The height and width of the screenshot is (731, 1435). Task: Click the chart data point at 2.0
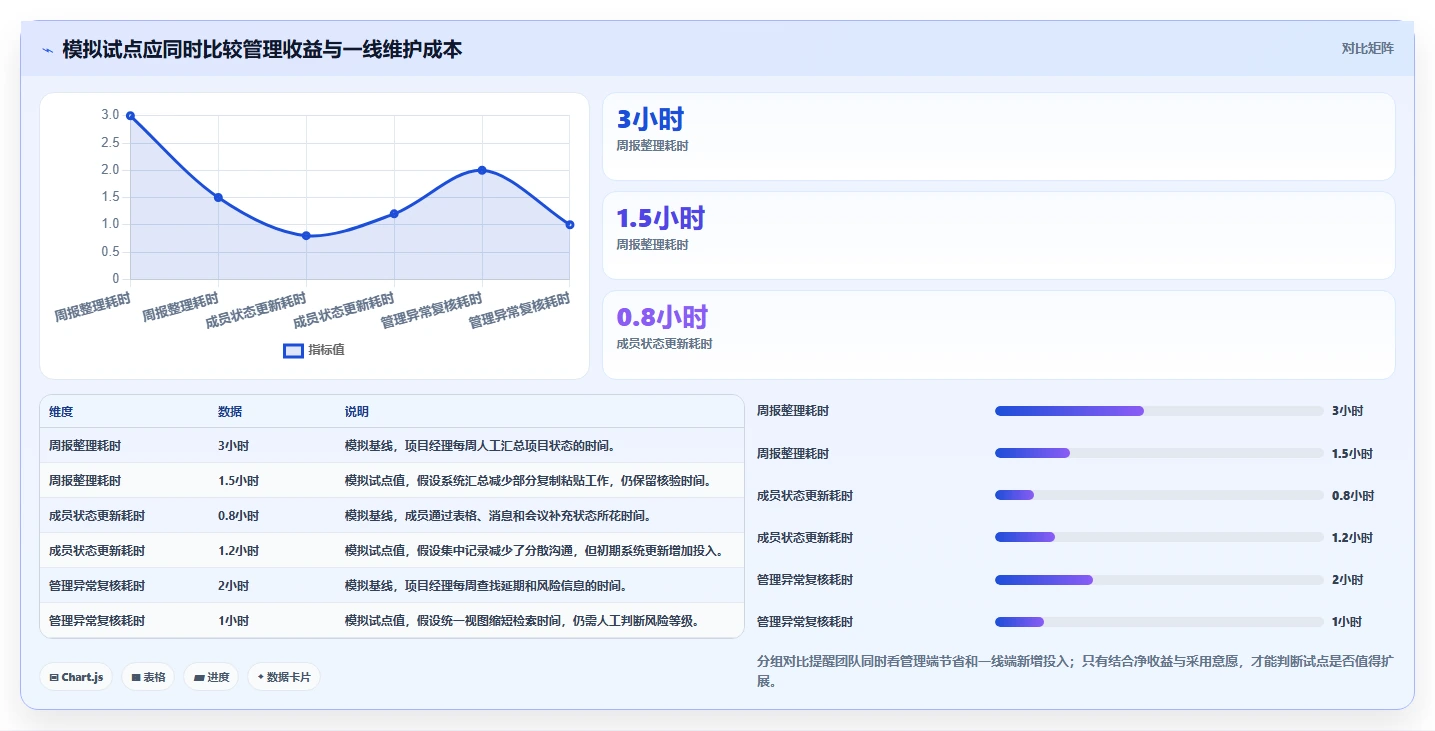pyautogui.click(x=482, y=170)
